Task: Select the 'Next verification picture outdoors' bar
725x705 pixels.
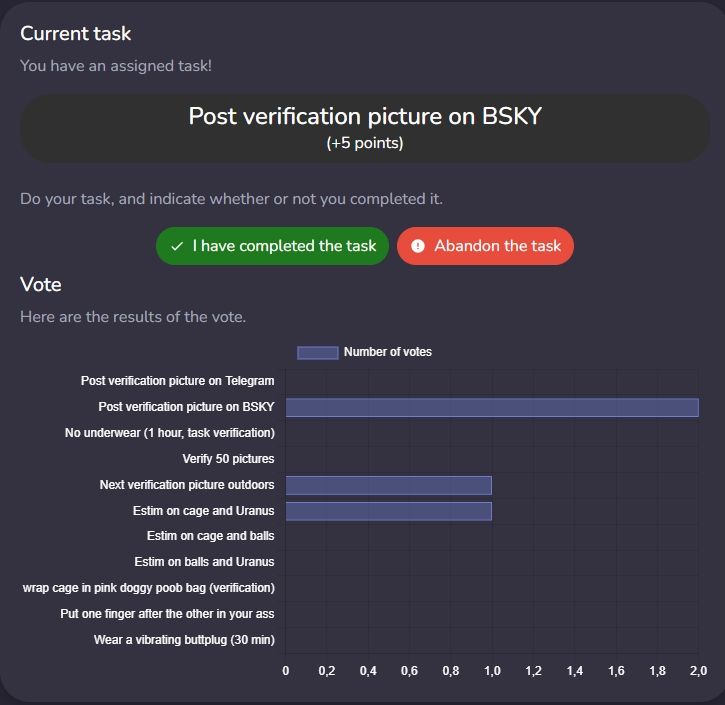Action: (x=389, y=485)
